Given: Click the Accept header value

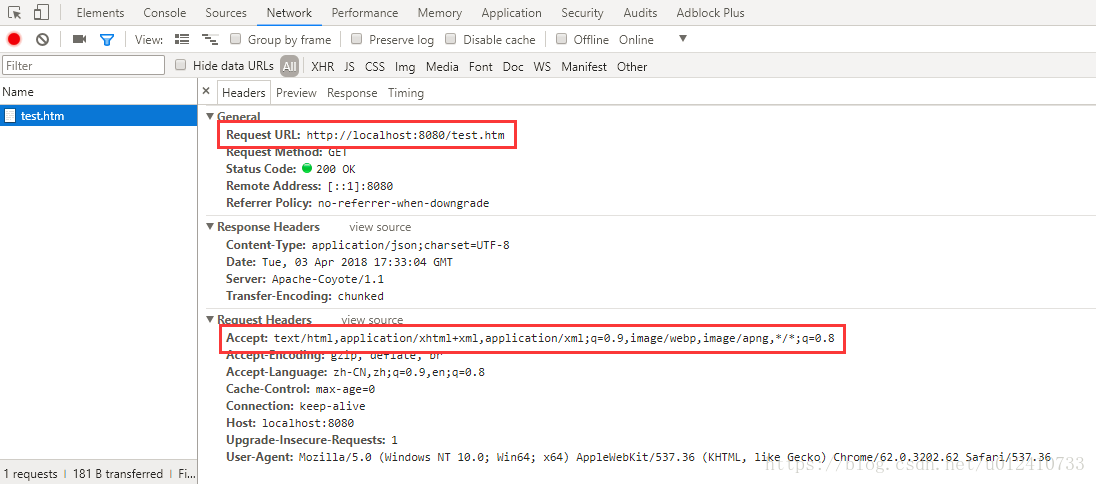Looking at the screenshot, I should tap(554, 338).
